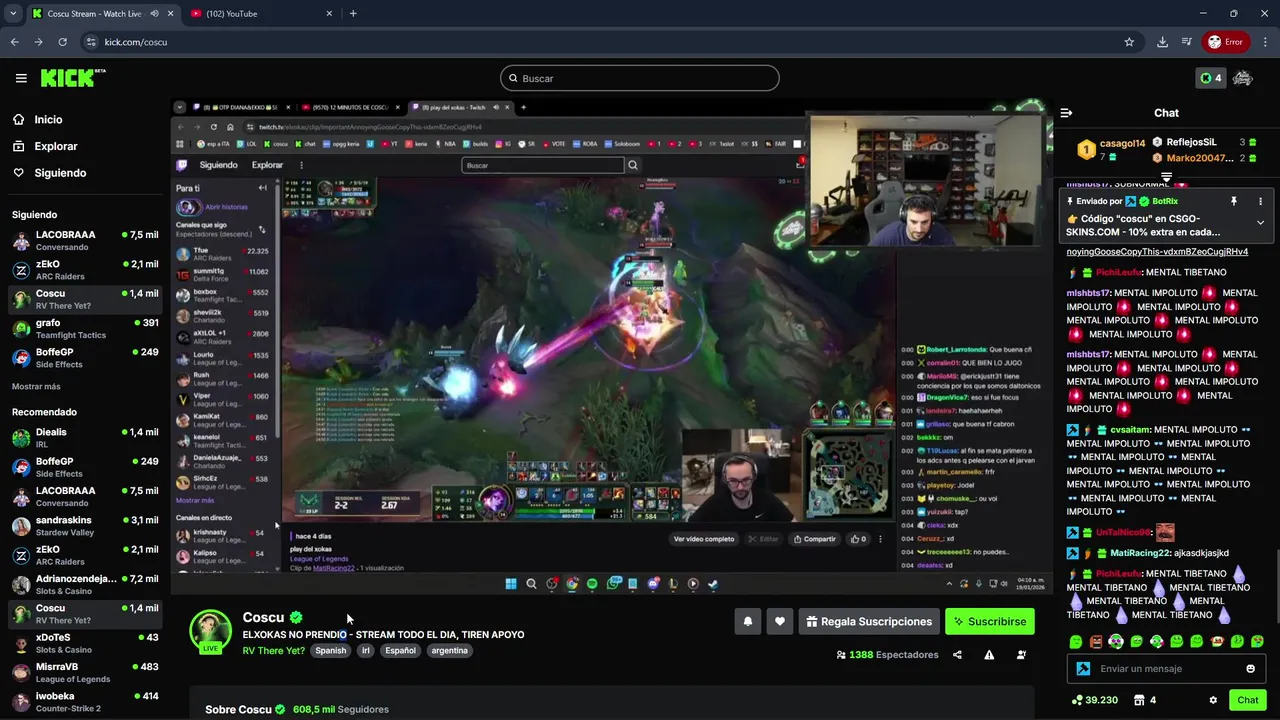Screen dimensions: 1280x720
Task: Click Coscu's live avatar
Action: click(x=211, y=632)
